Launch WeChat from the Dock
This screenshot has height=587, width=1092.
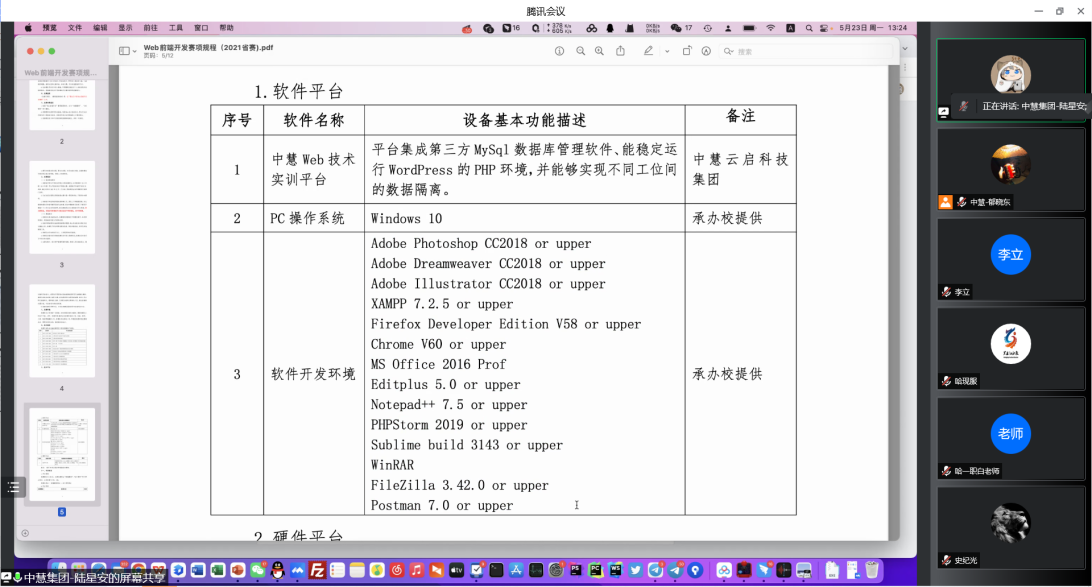point(258,570)
